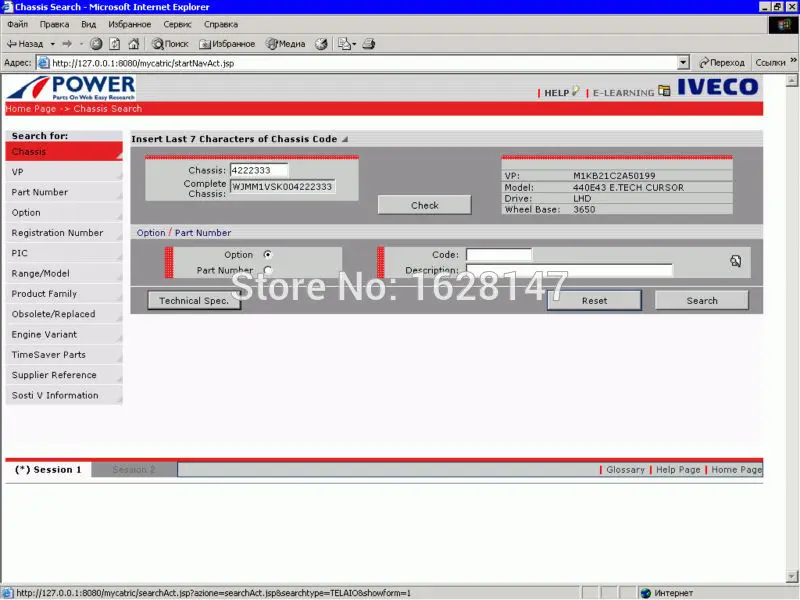
Task: Select PIC search type
Action: [64, 253]
